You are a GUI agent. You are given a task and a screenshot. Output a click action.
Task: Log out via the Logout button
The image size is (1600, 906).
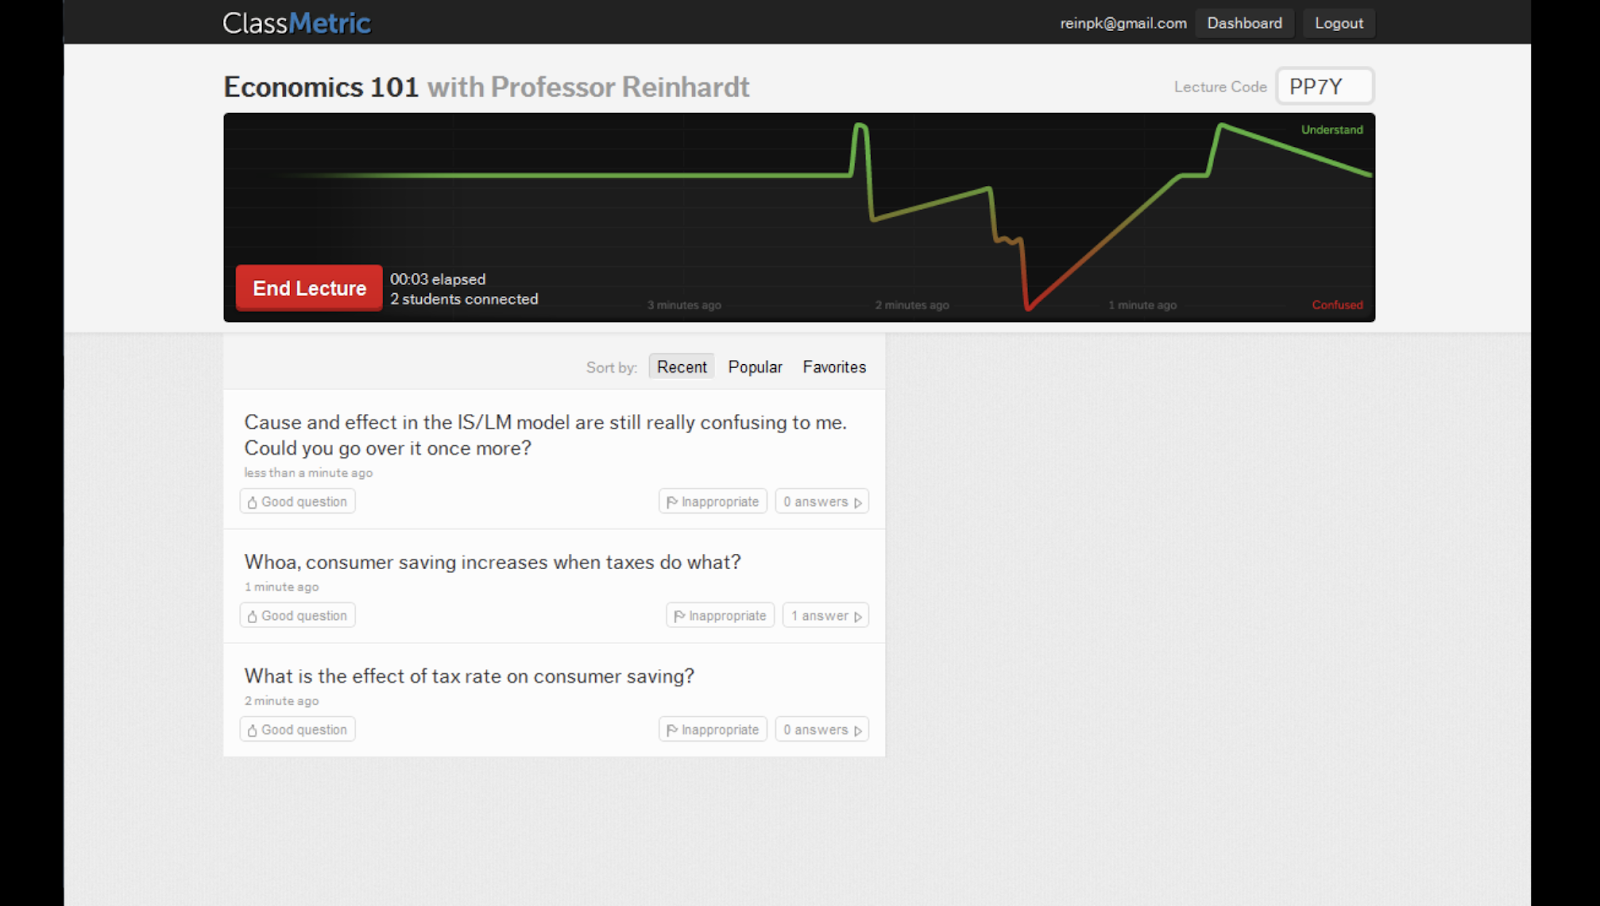1338,23
